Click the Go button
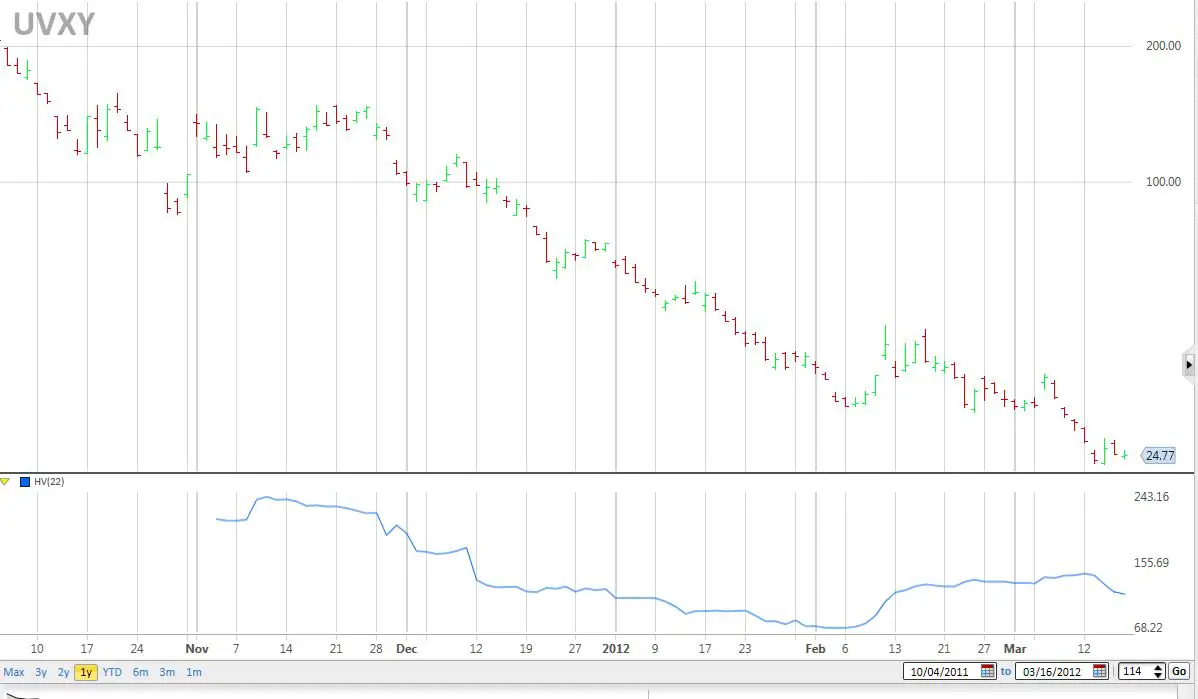This screenshot has height=699, width=1198. tap(1179, 671)
